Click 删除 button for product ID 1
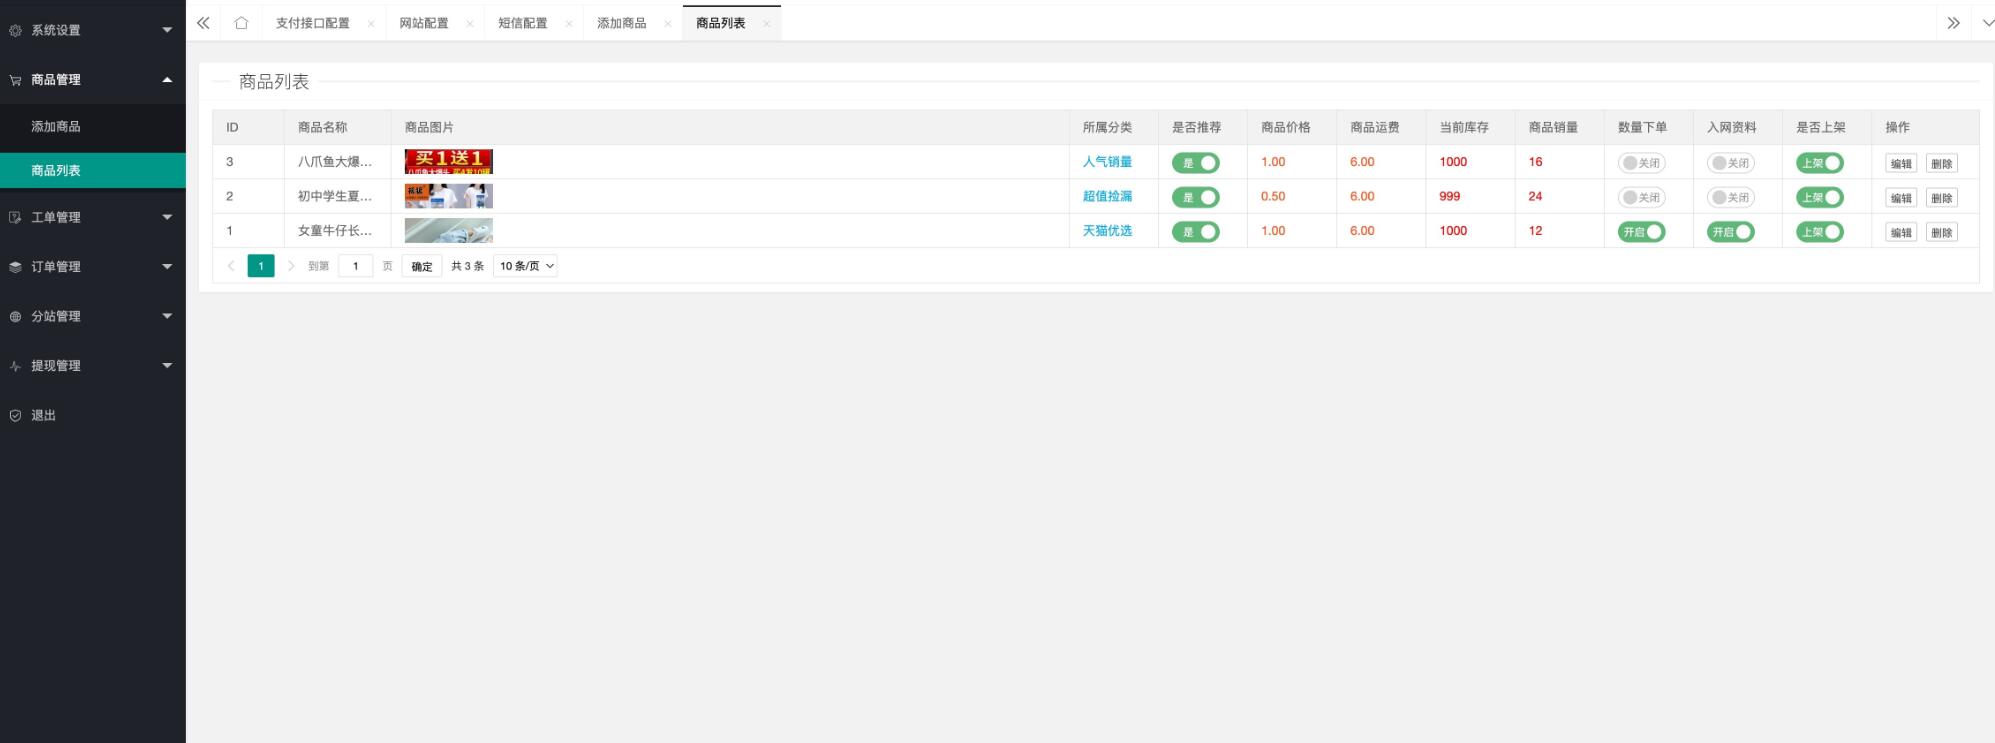 point(1941,233)
